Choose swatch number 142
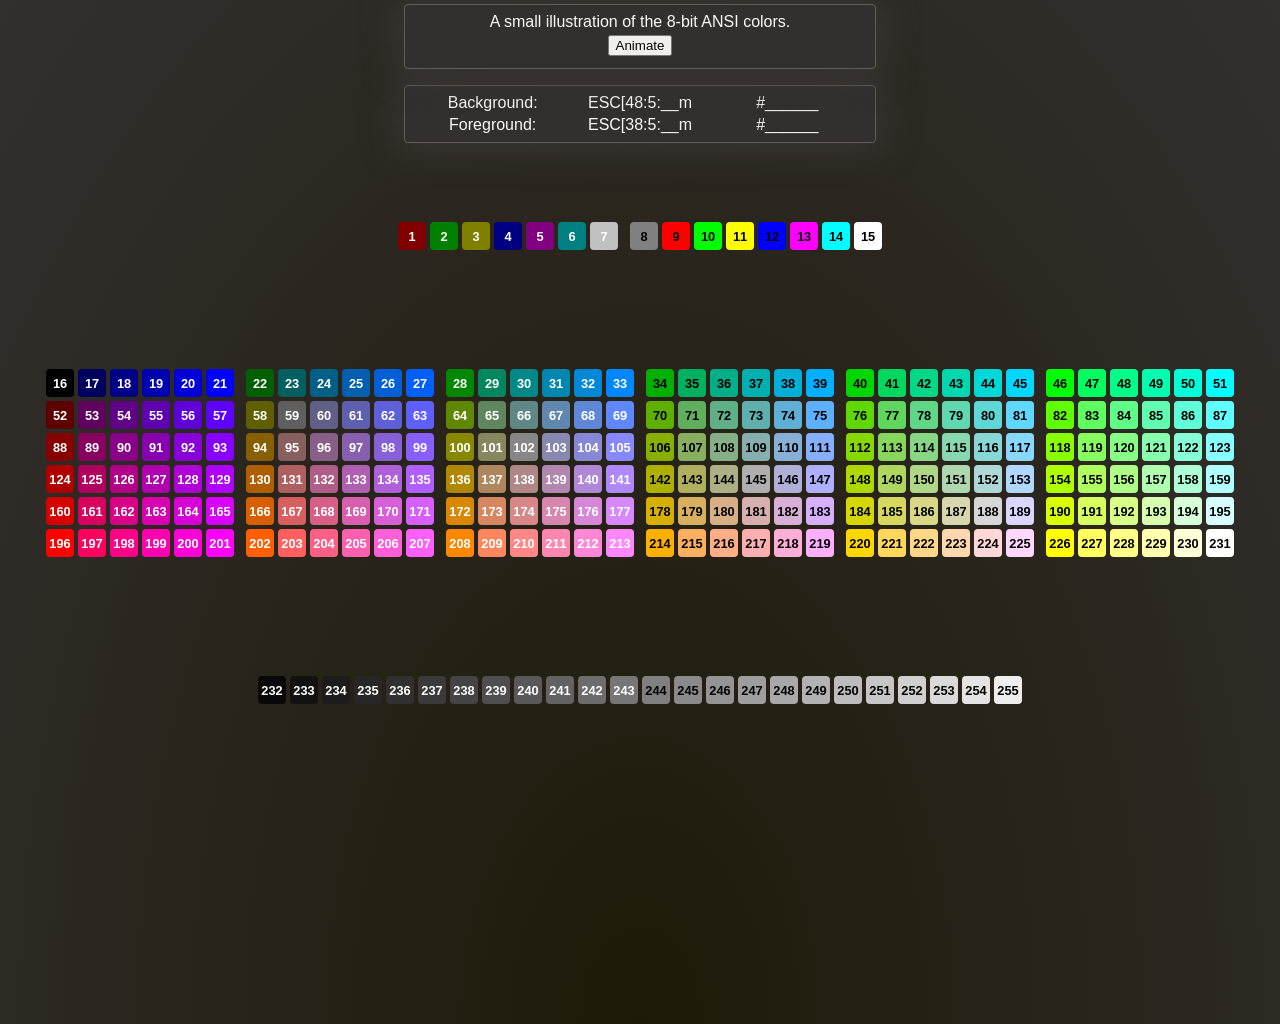This screenshot has height=1024, width=1280. coord(660,479)
